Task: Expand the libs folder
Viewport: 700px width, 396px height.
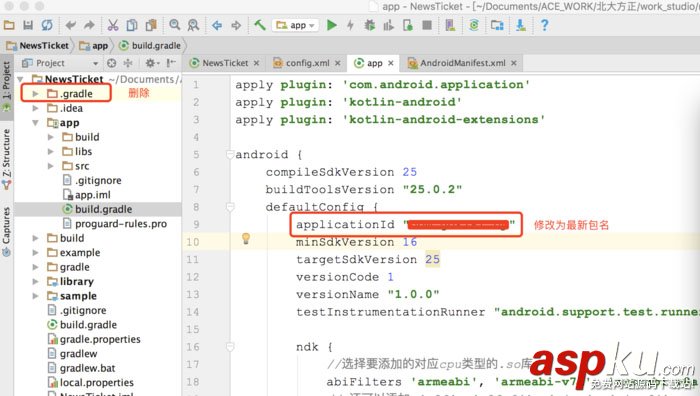Action: [x=50, y=151]
